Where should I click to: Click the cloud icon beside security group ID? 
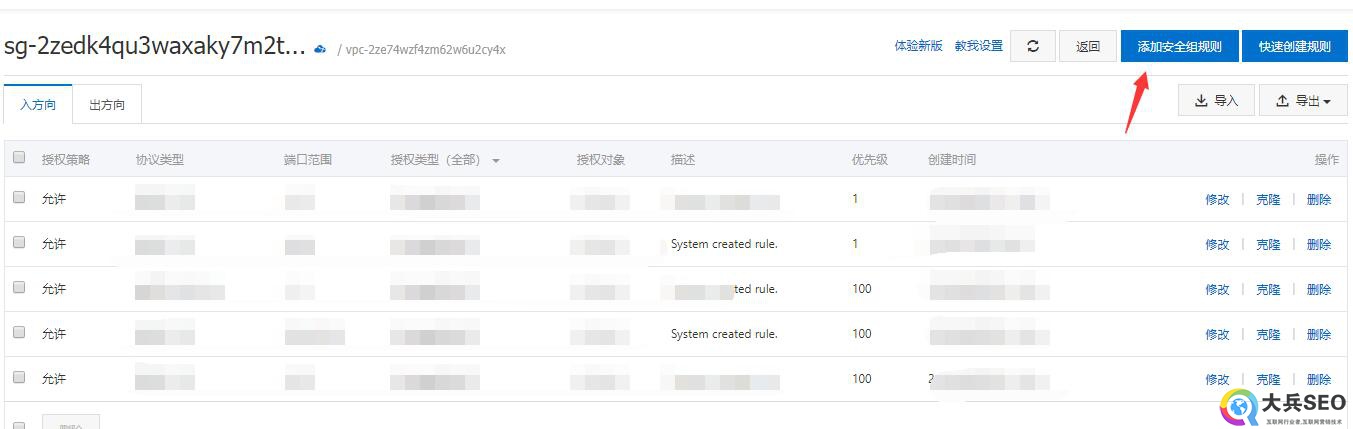(320, 48)
